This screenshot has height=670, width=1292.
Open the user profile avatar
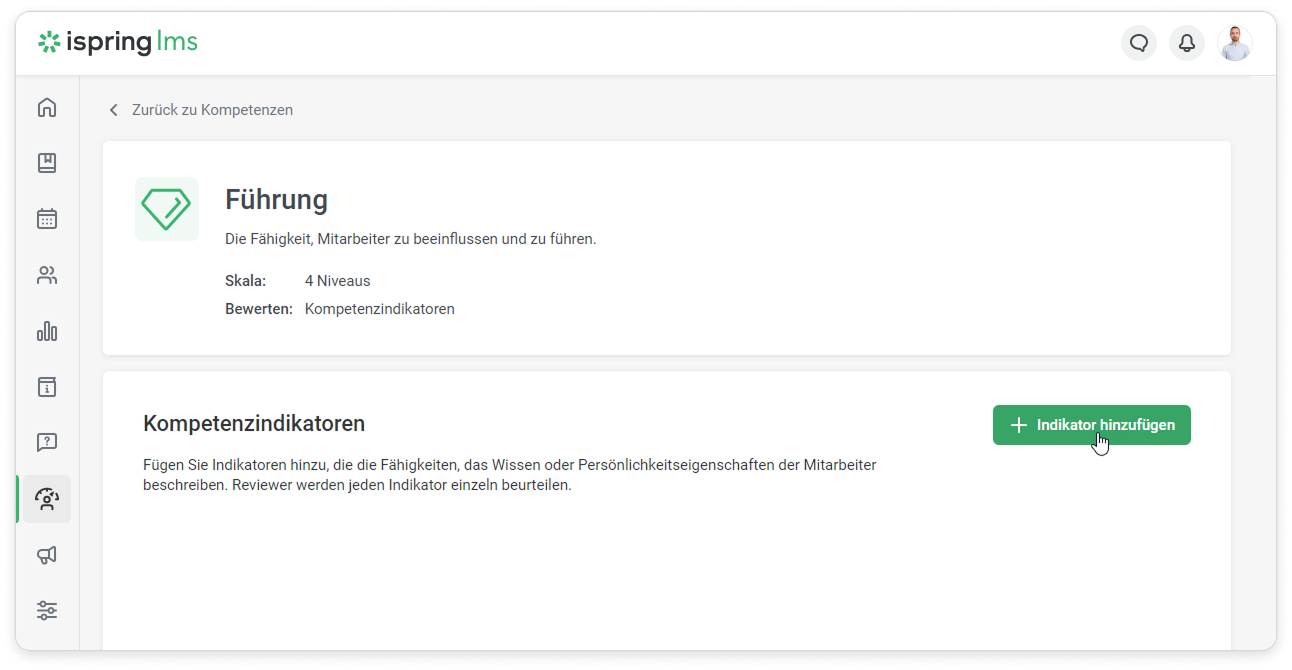point(1235,43)
